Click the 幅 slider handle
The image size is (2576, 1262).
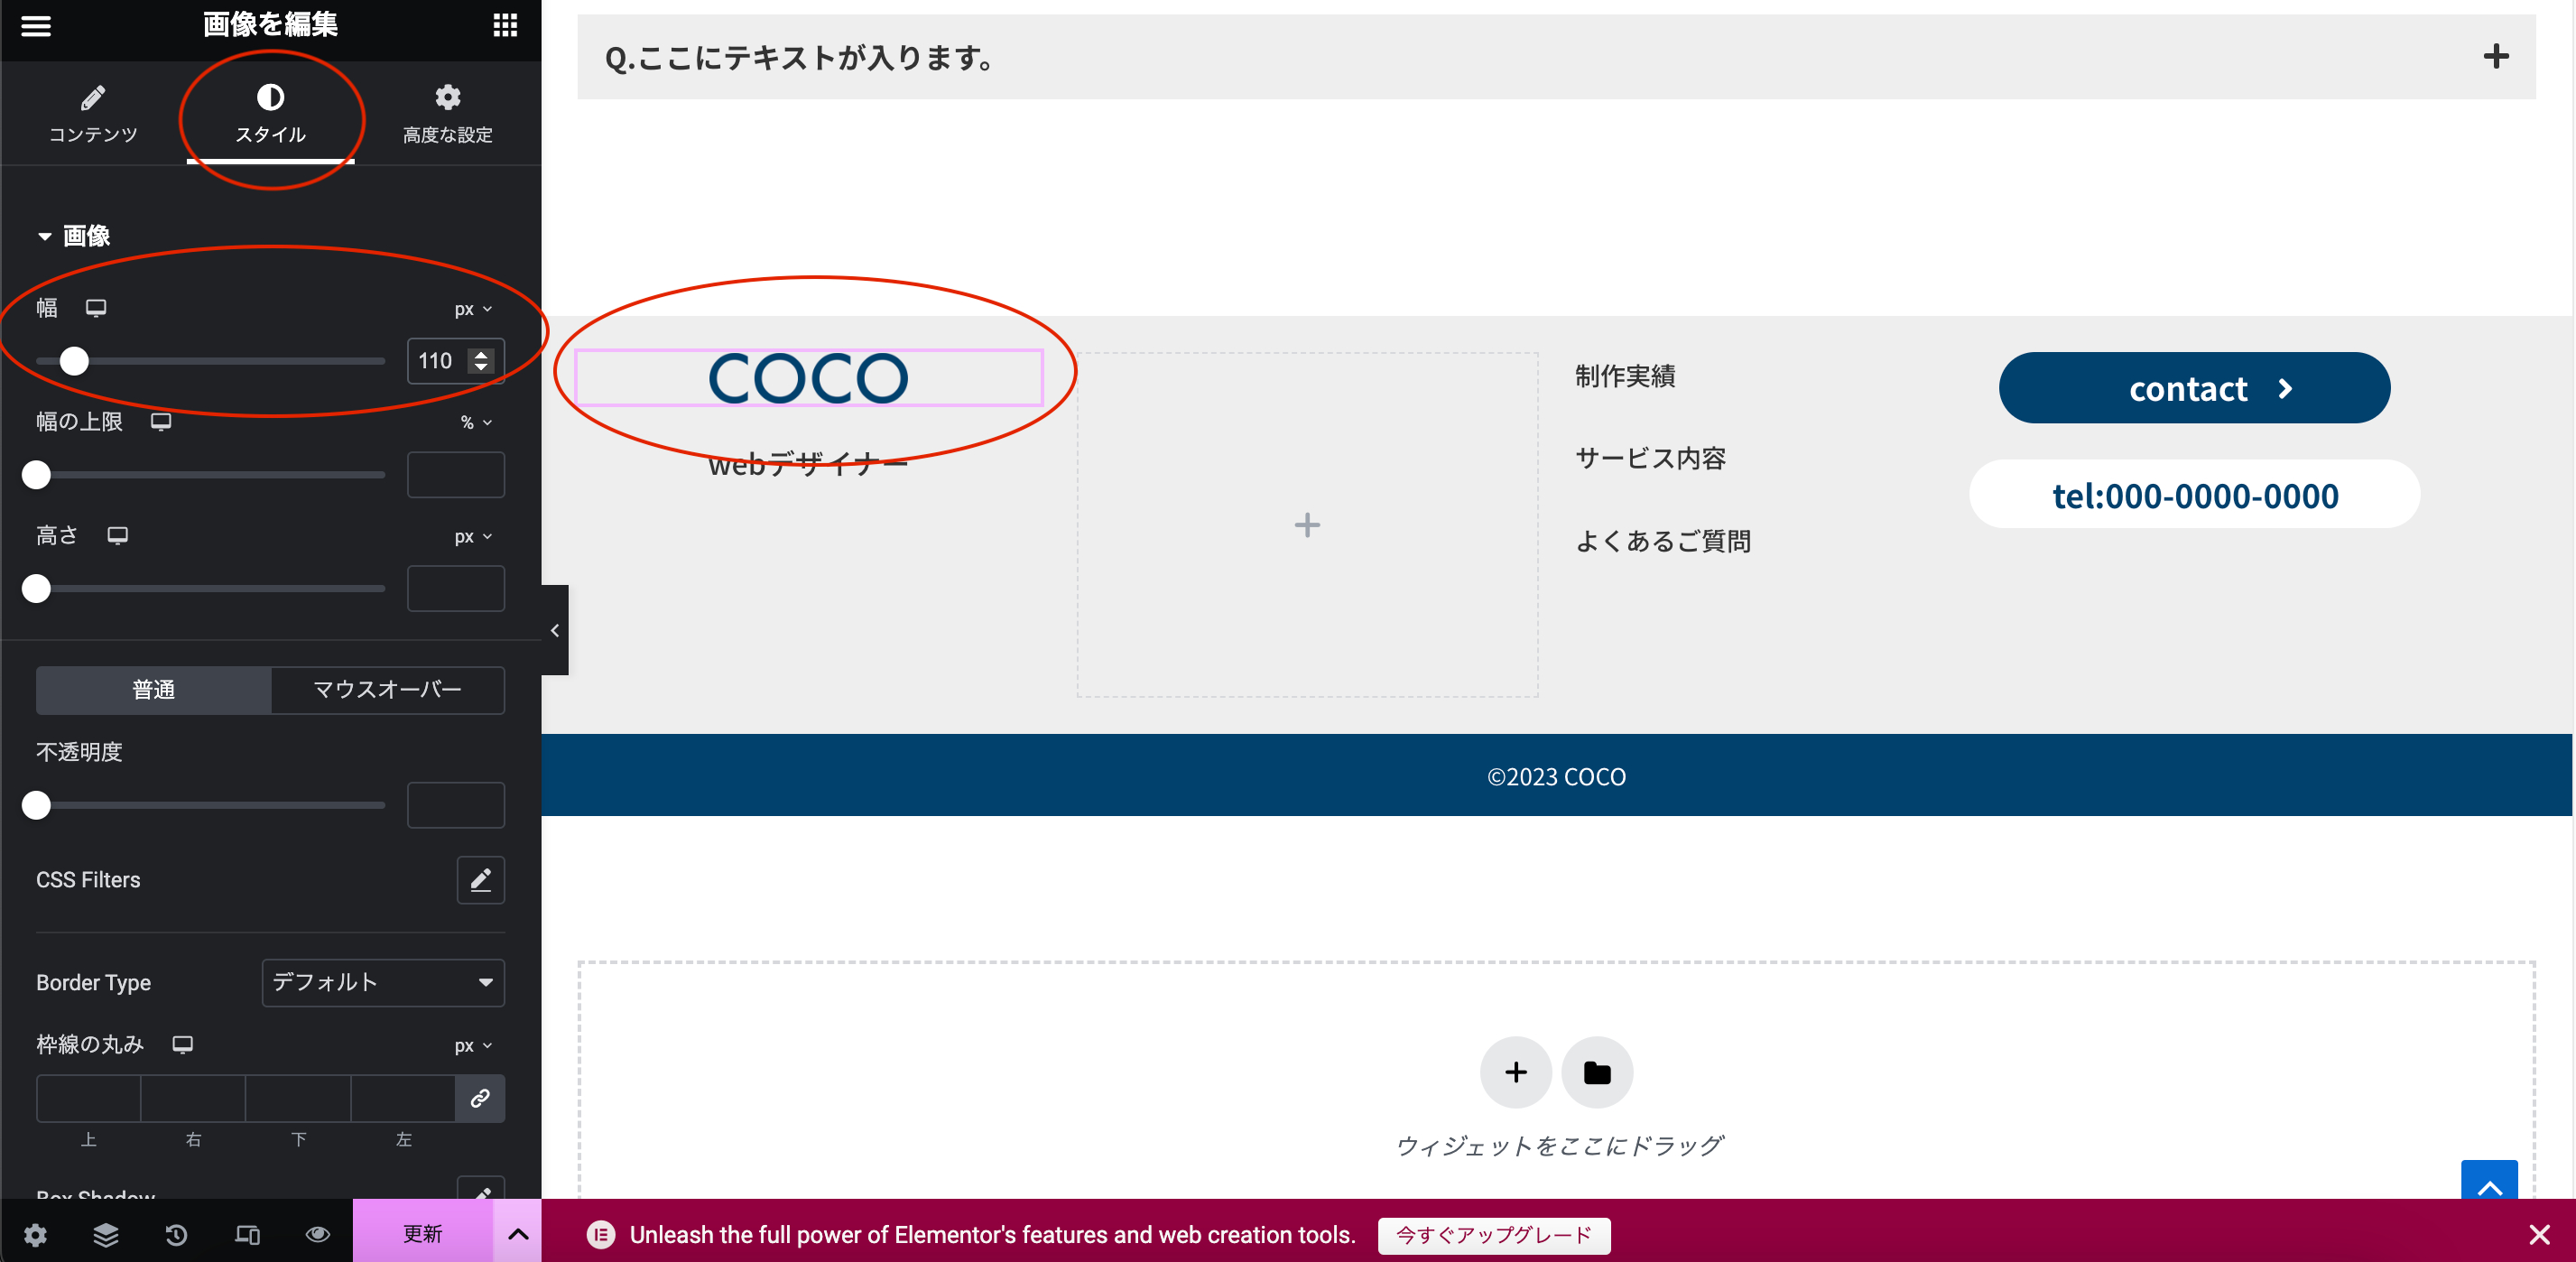tap(75, 362)
